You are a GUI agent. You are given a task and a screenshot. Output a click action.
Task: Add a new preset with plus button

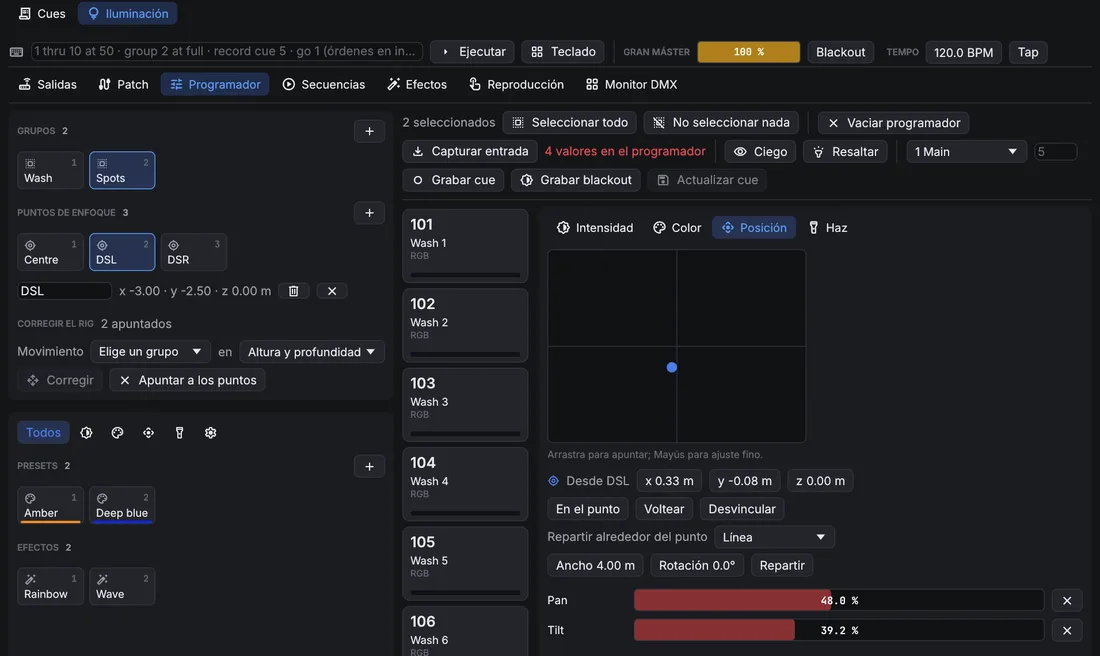point(369,467)
